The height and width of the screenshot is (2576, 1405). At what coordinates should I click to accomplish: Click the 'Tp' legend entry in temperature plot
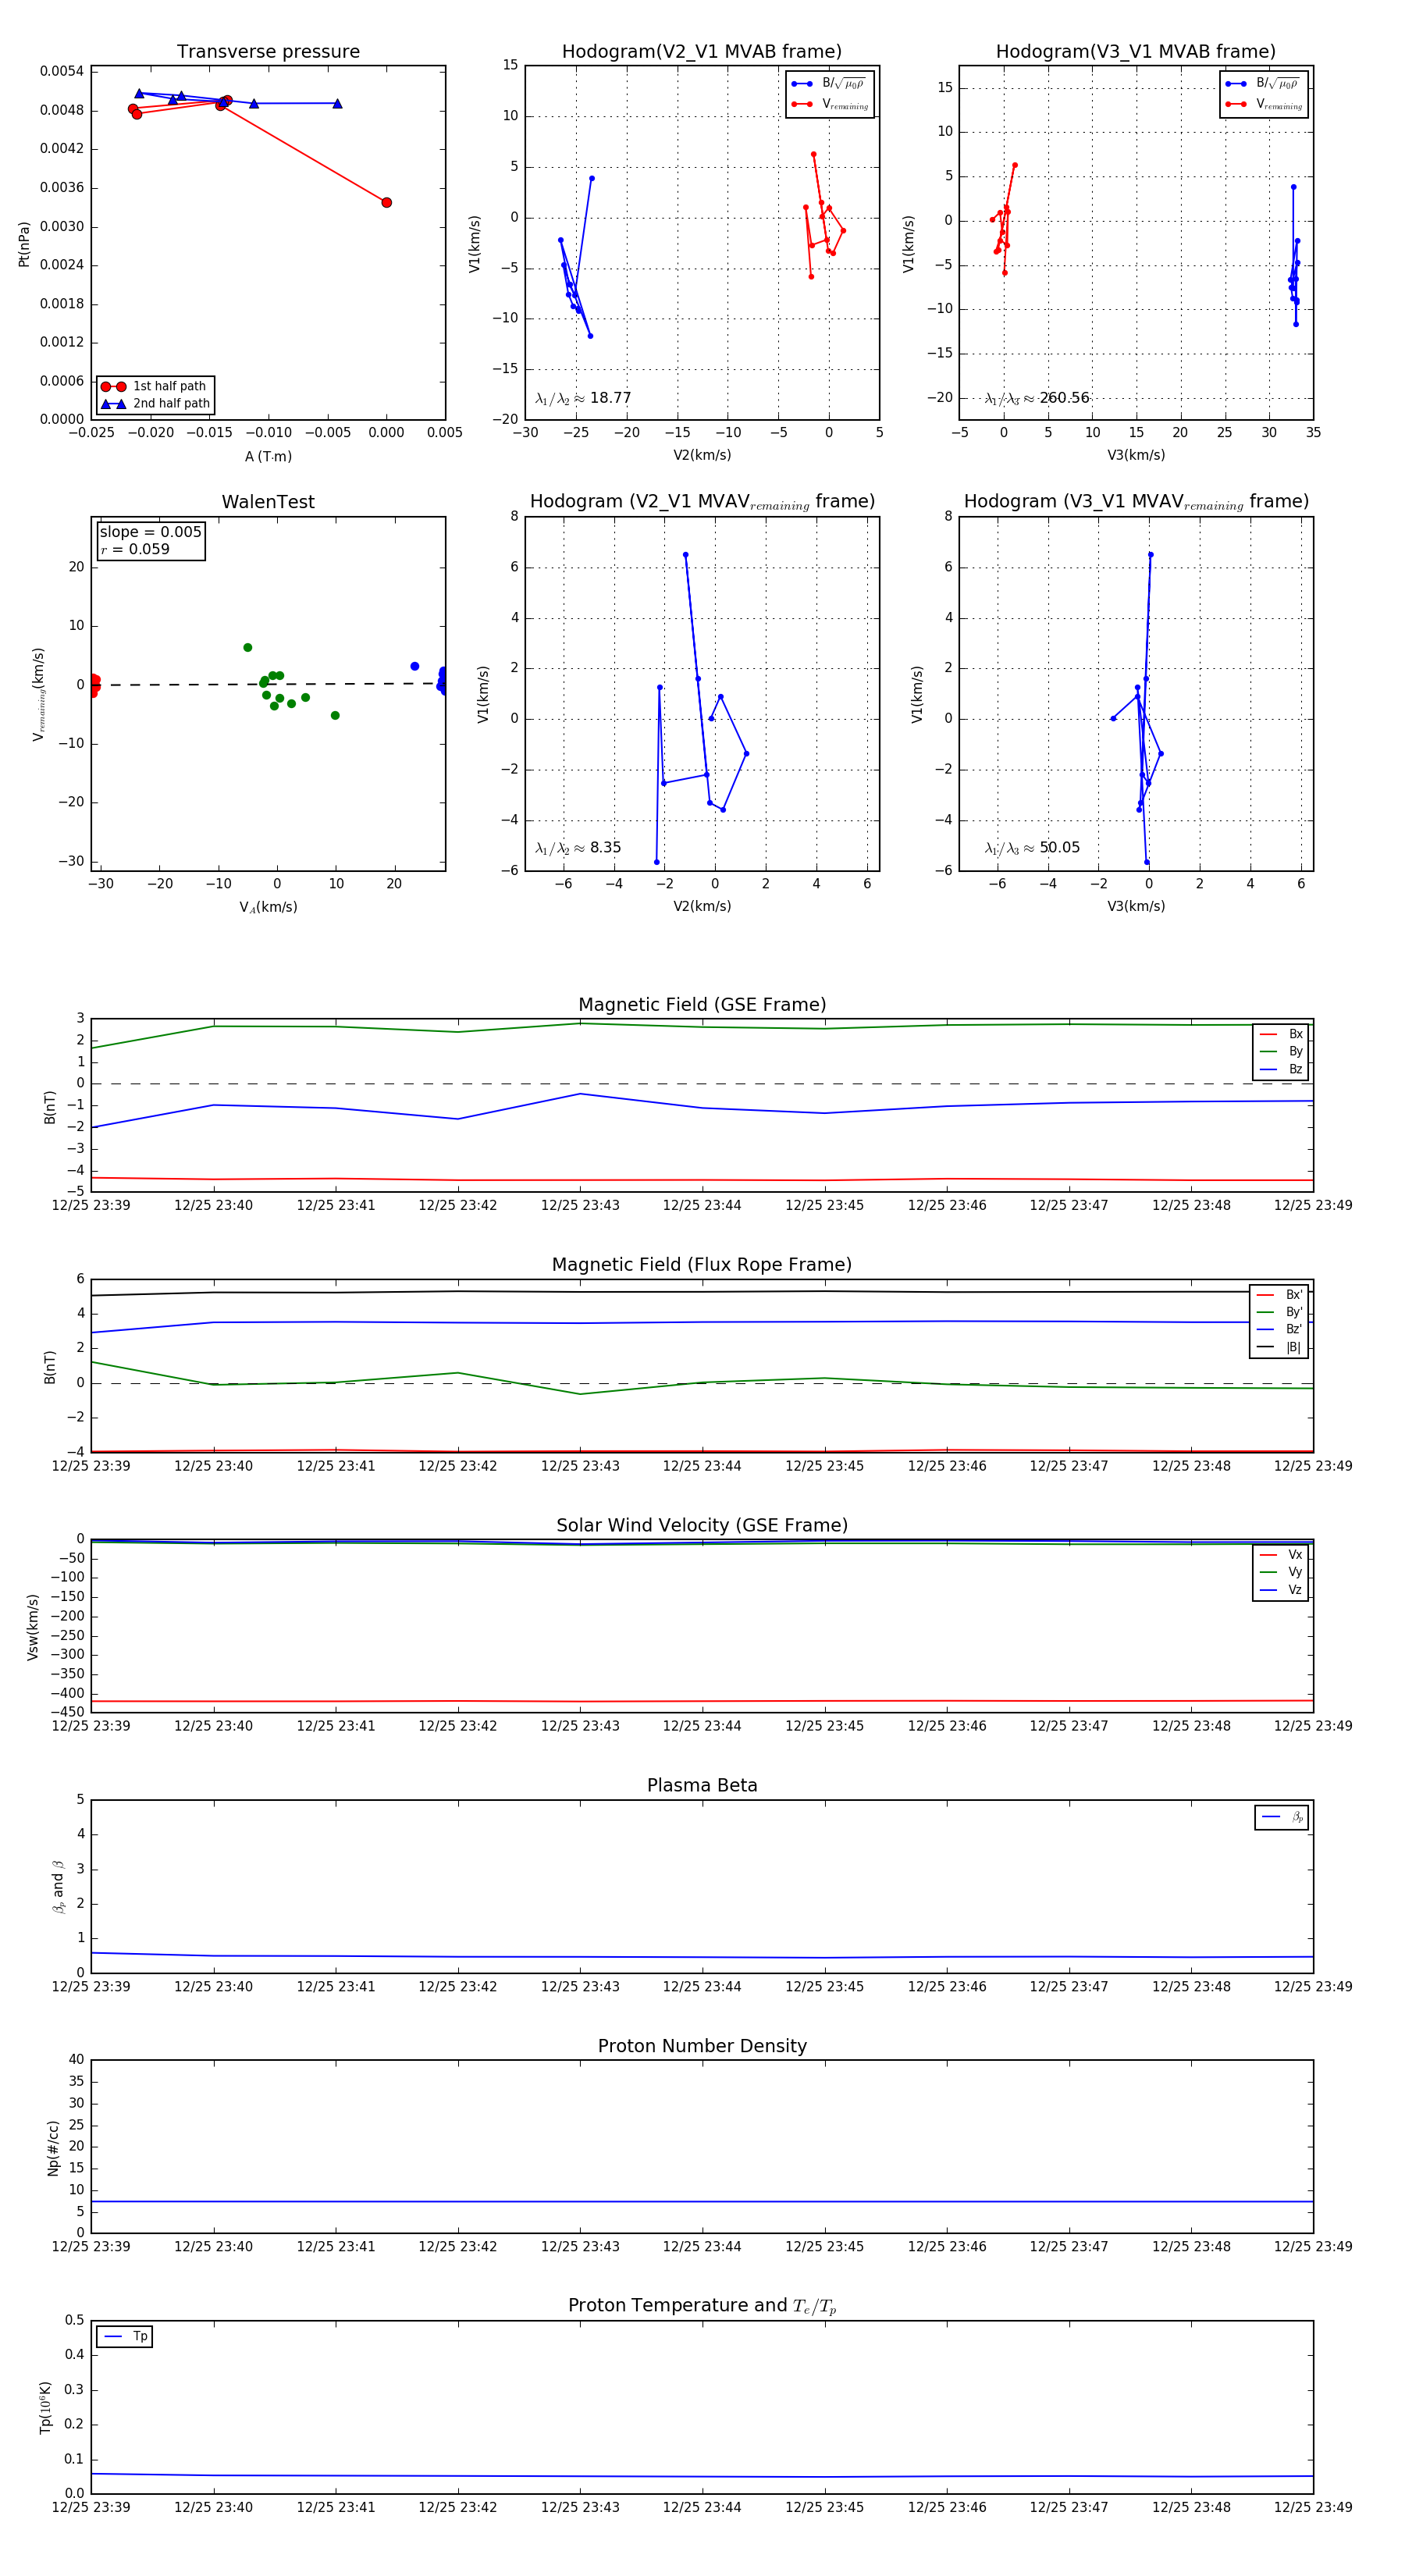[126, 2336]
